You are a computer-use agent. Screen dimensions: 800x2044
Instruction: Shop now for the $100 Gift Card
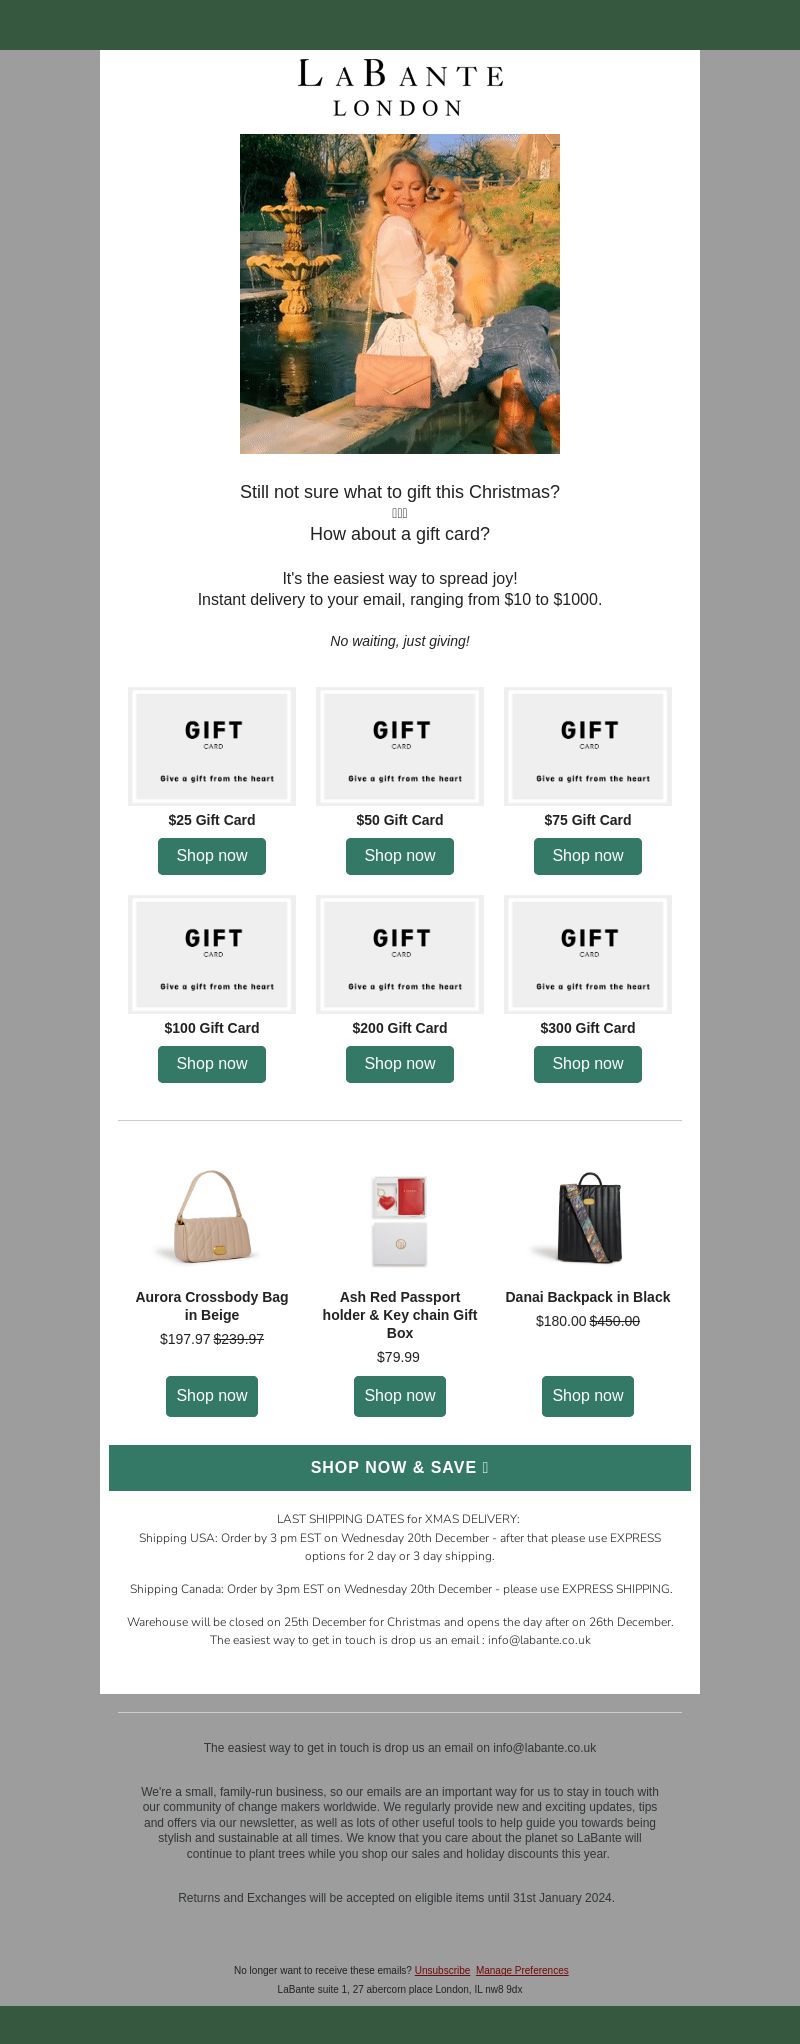212,1064
